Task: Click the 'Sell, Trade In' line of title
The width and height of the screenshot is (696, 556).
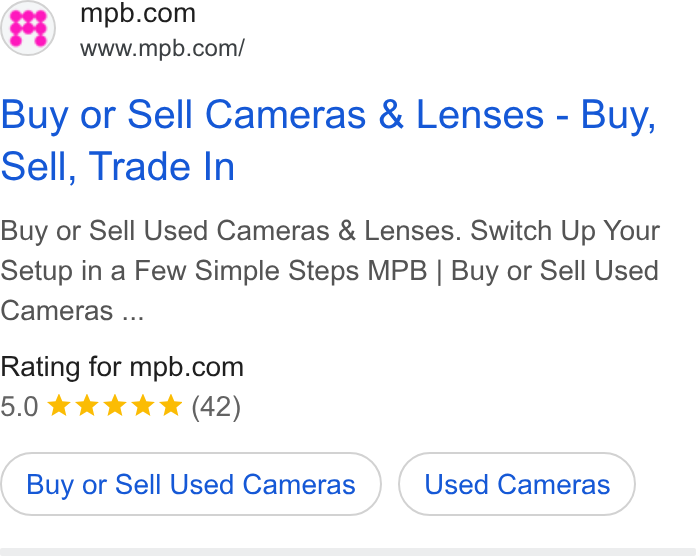Action: [x=118, y=167]
